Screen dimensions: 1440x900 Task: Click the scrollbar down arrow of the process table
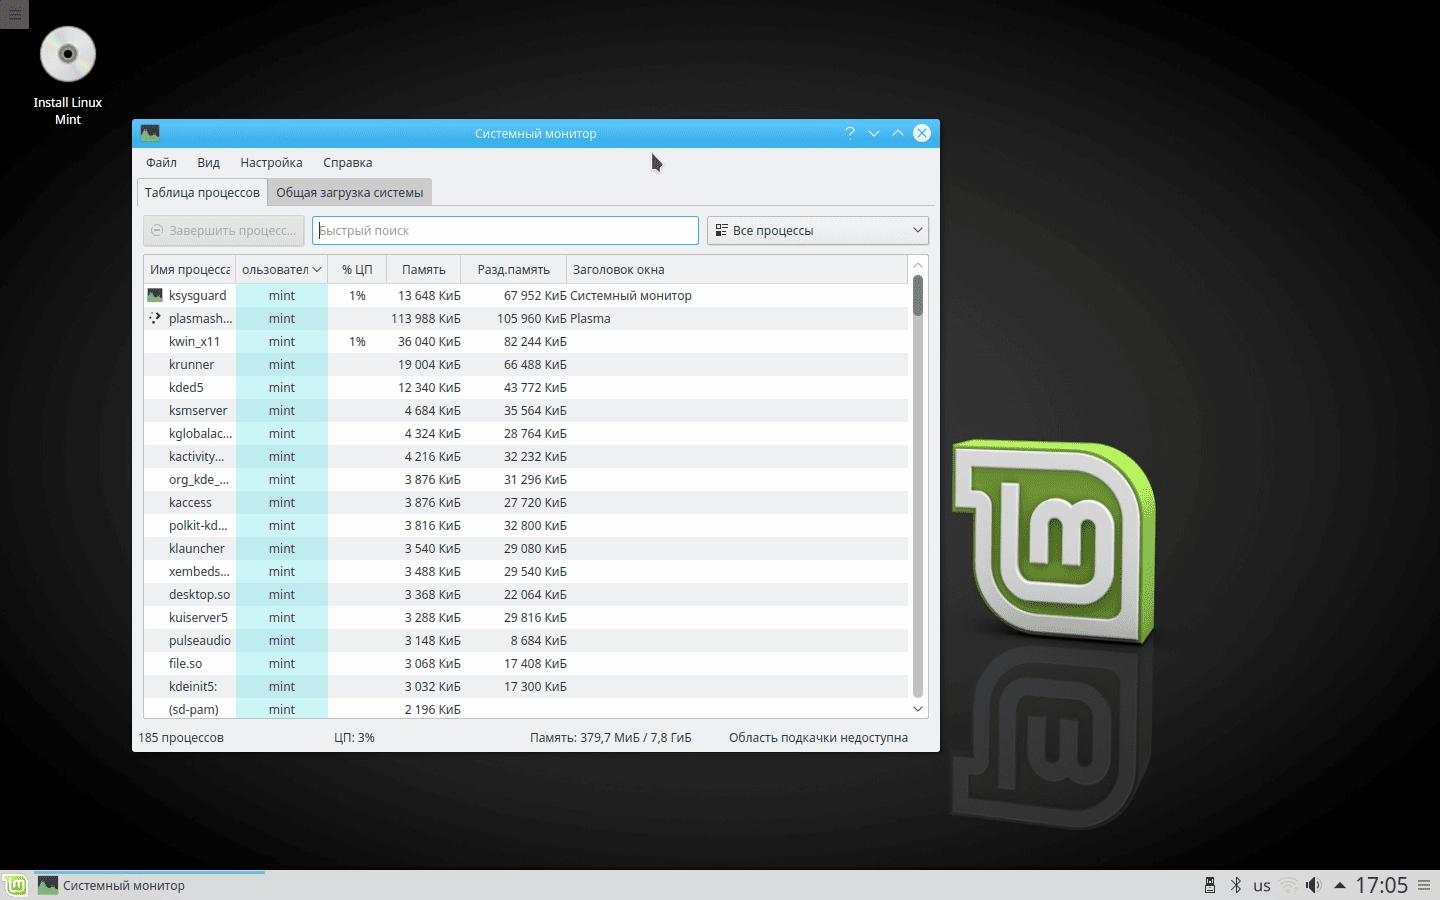pos(918,709)
